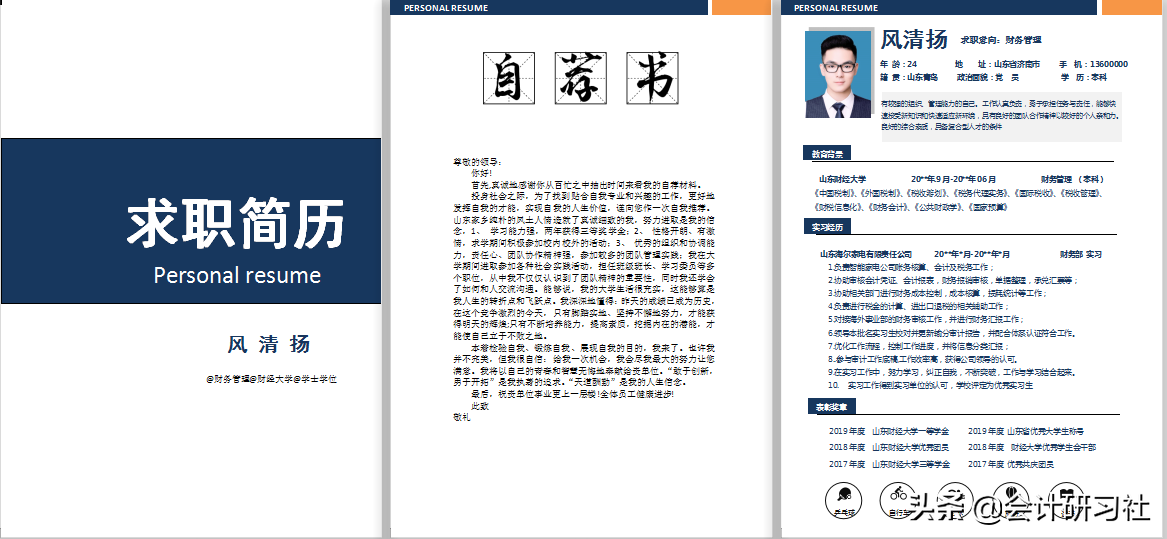Click the closing word 敬礼
Image resolution: width=1167 pixels, height=539 pixels.
pos(461,417)
